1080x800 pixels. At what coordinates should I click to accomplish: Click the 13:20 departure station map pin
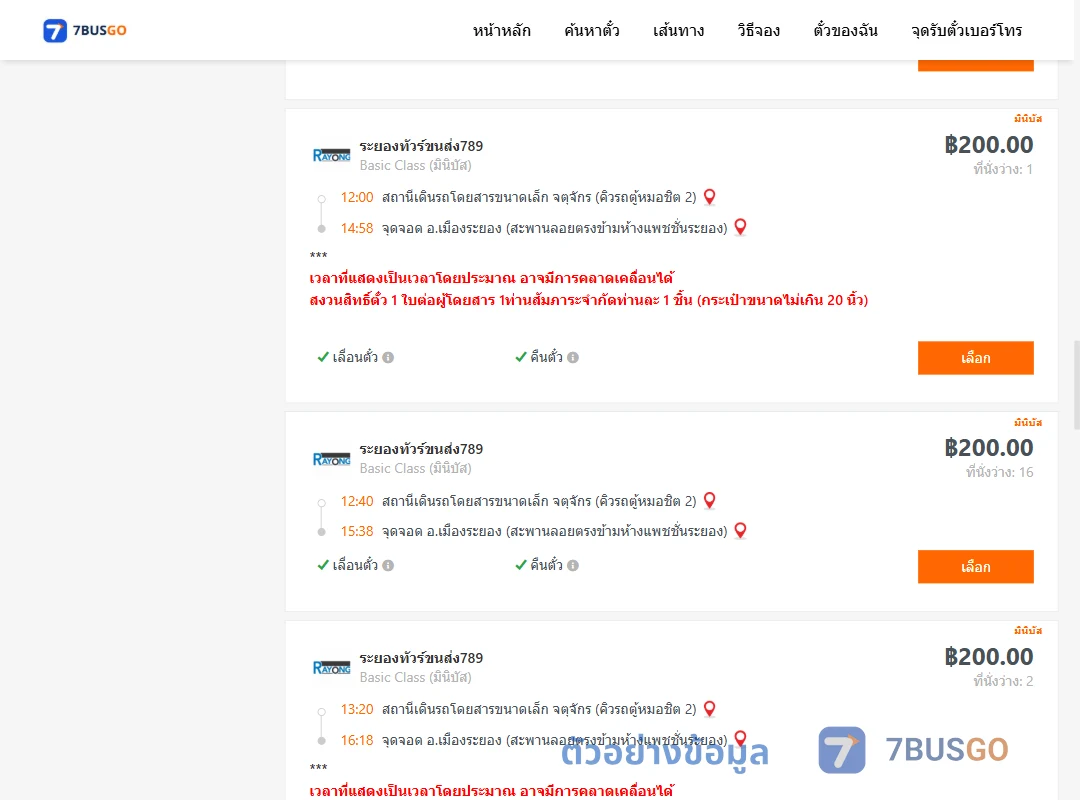pyautogui.click(x=709, y=709)
